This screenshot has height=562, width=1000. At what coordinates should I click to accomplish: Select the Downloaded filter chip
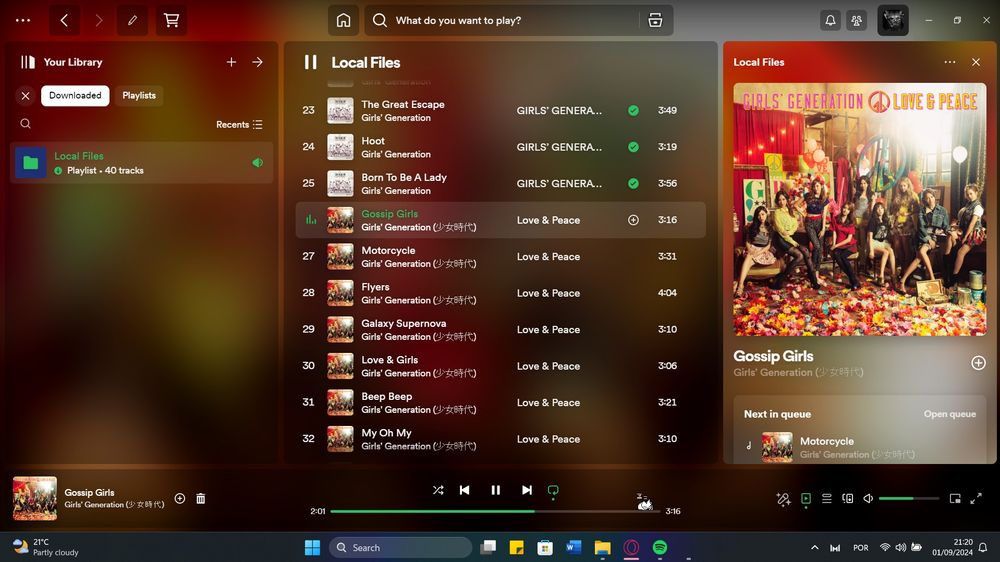point(75,96)
